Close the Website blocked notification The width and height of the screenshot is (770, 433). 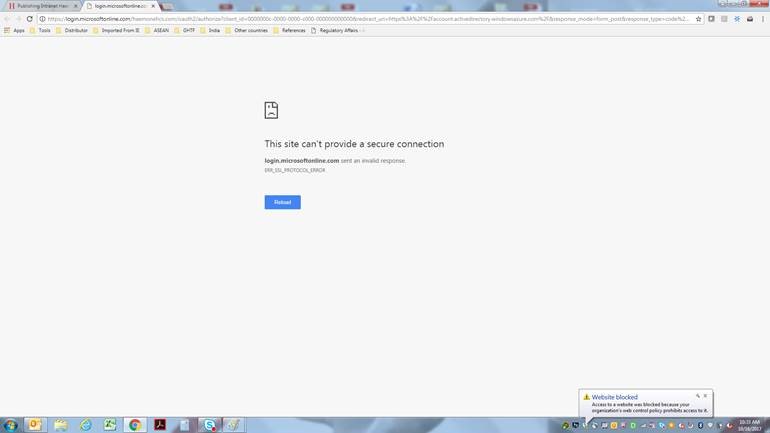(x=706, y=395)
